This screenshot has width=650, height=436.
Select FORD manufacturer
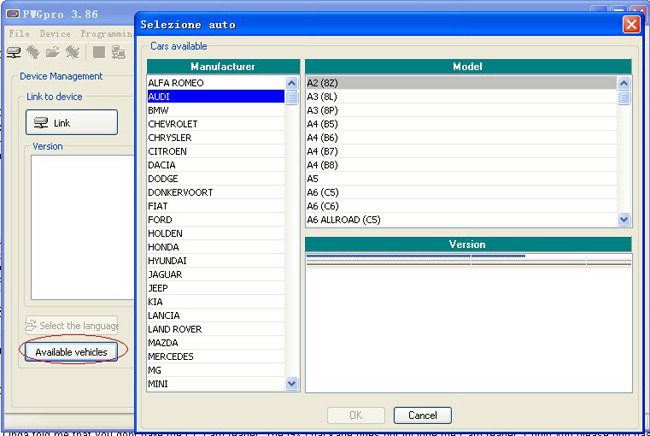pos(216,220)
